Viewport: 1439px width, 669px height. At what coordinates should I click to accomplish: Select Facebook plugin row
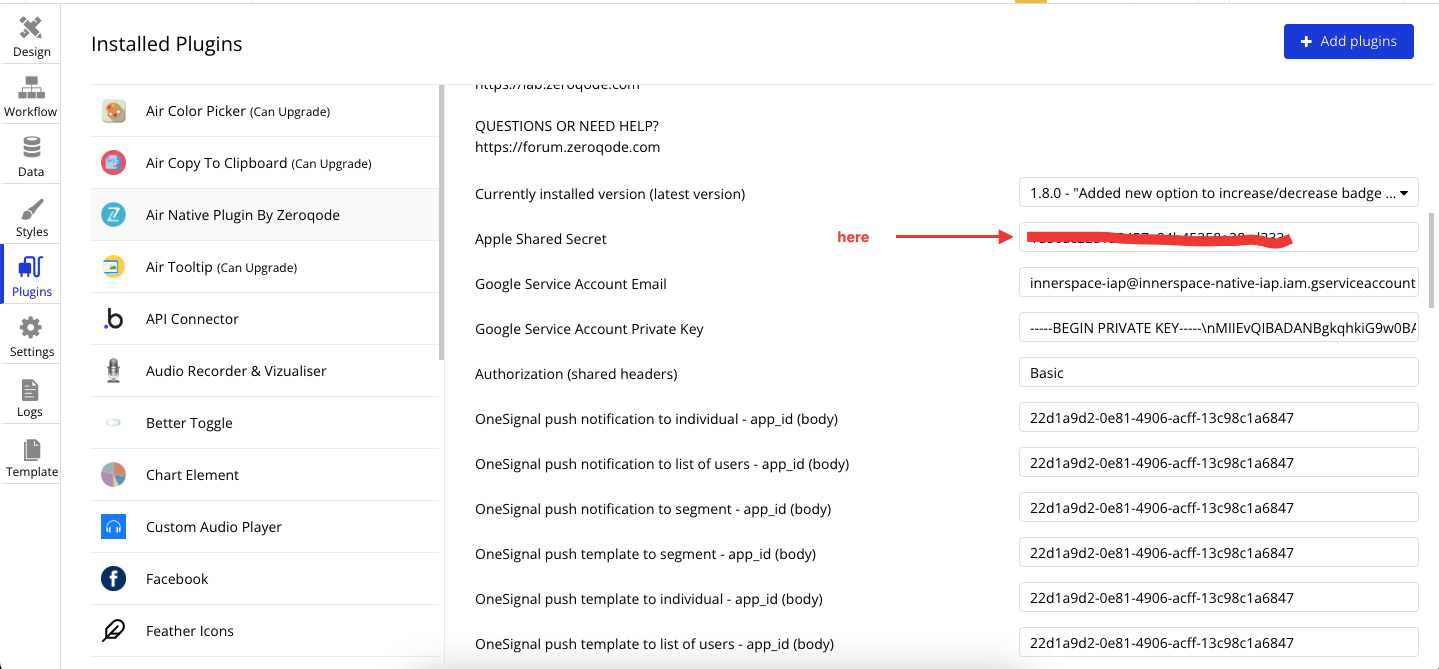coord(265,579)
